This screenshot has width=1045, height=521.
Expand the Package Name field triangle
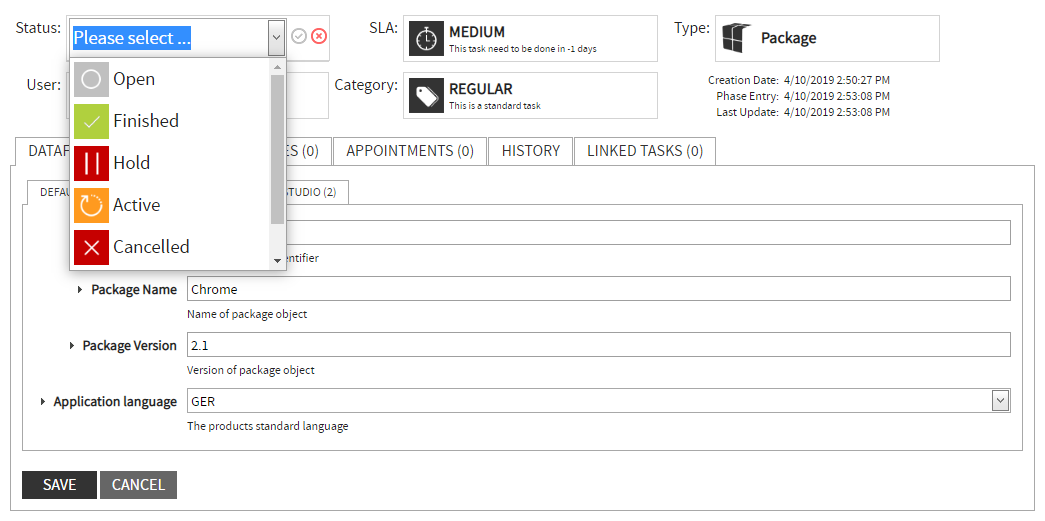coord(80,290)
